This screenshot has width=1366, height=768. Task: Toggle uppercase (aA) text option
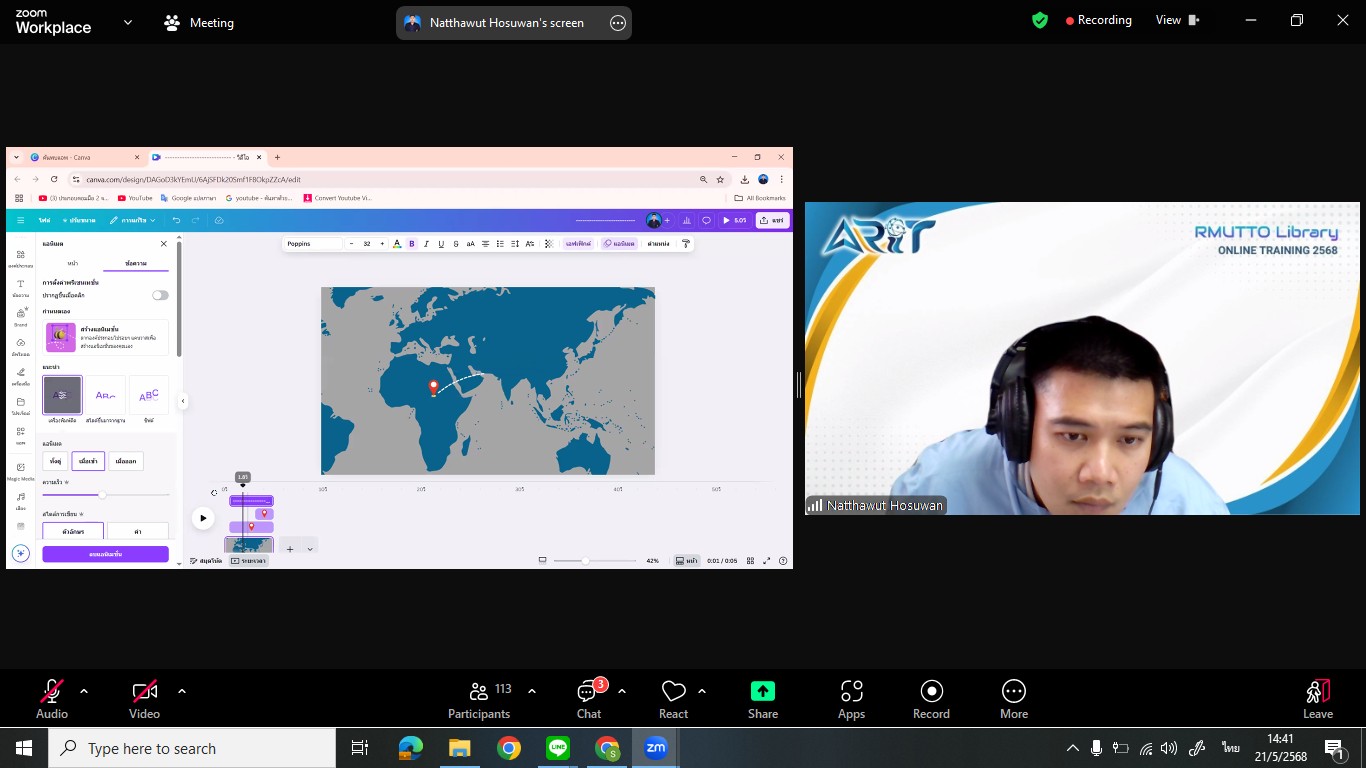coord(471,244)
